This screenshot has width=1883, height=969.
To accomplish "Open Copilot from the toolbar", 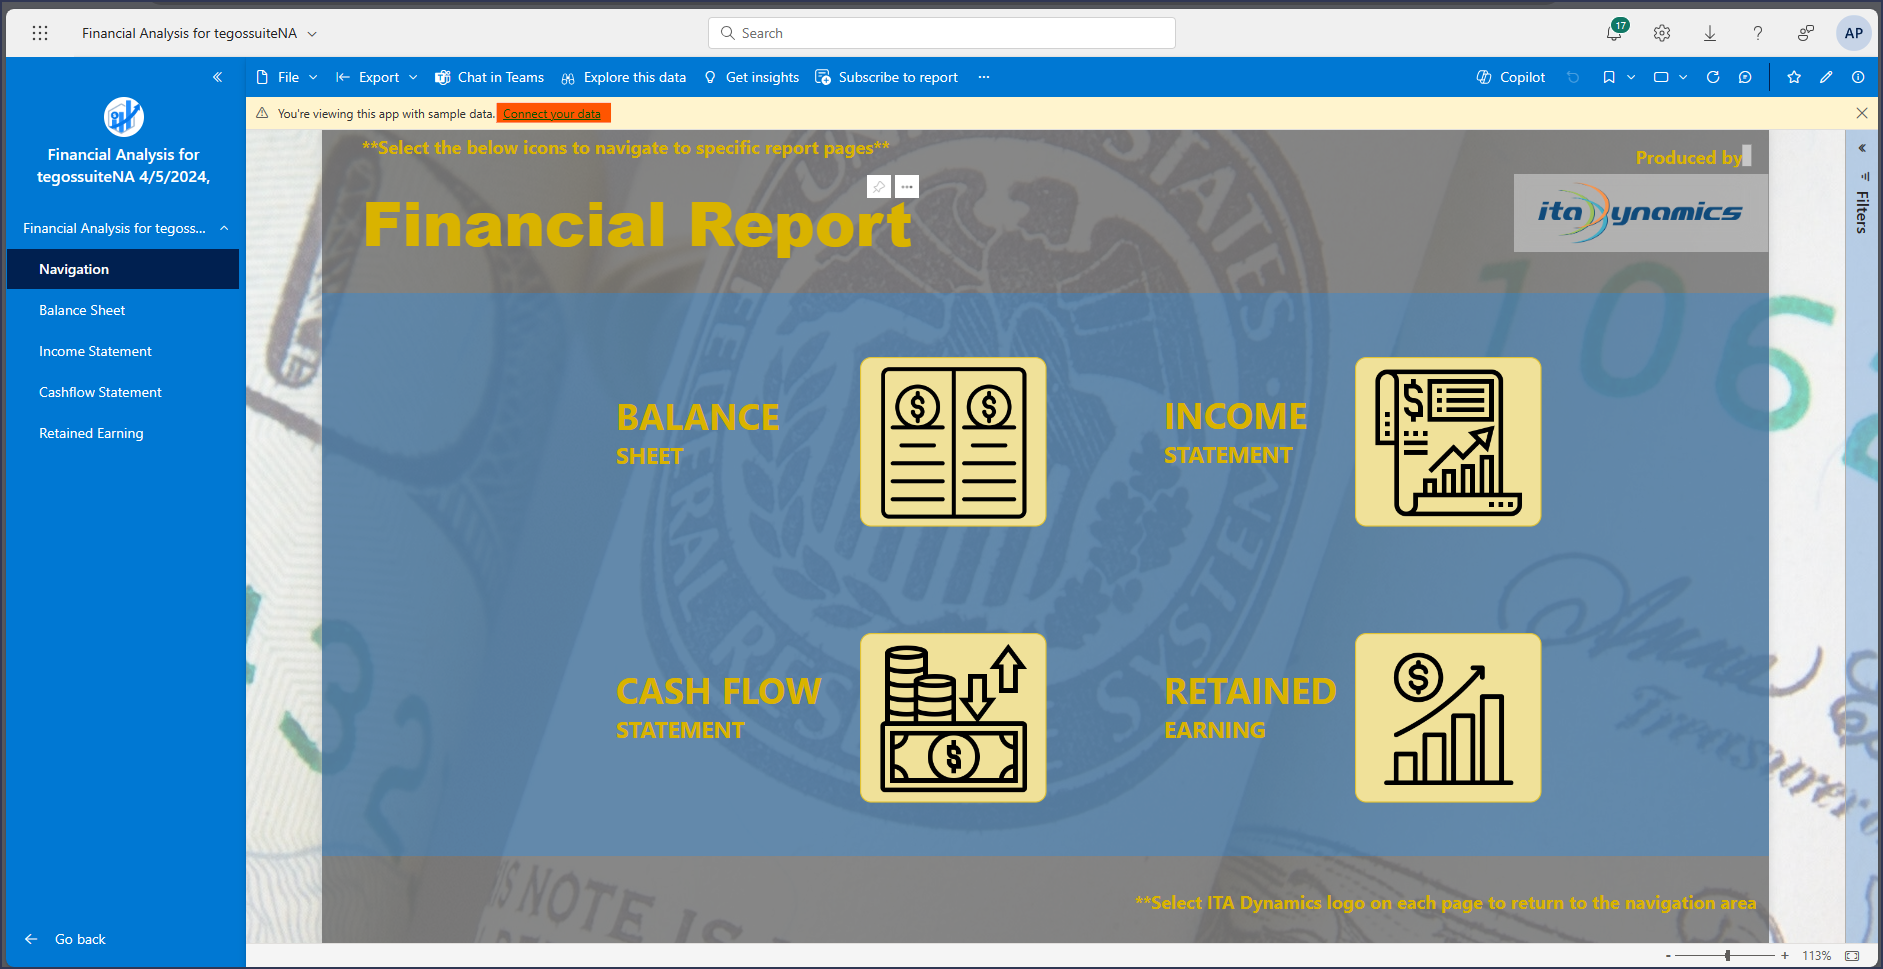I will 1511,77.
